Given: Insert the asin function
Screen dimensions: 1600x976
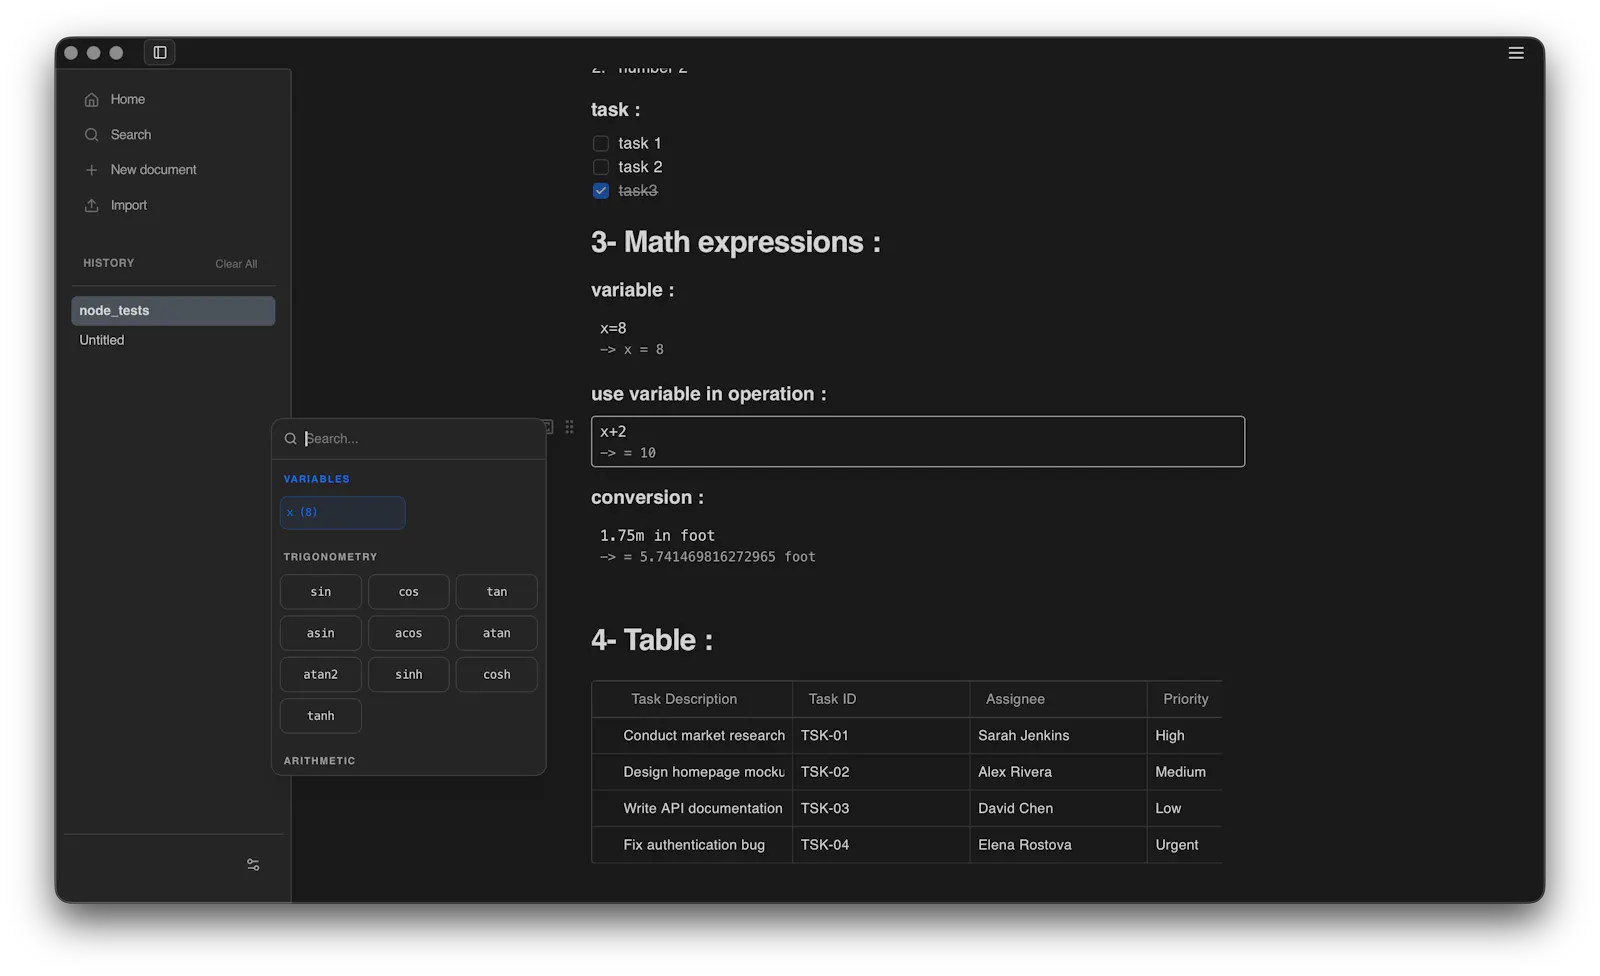Looking at the screenshot, I should [321, 633].
